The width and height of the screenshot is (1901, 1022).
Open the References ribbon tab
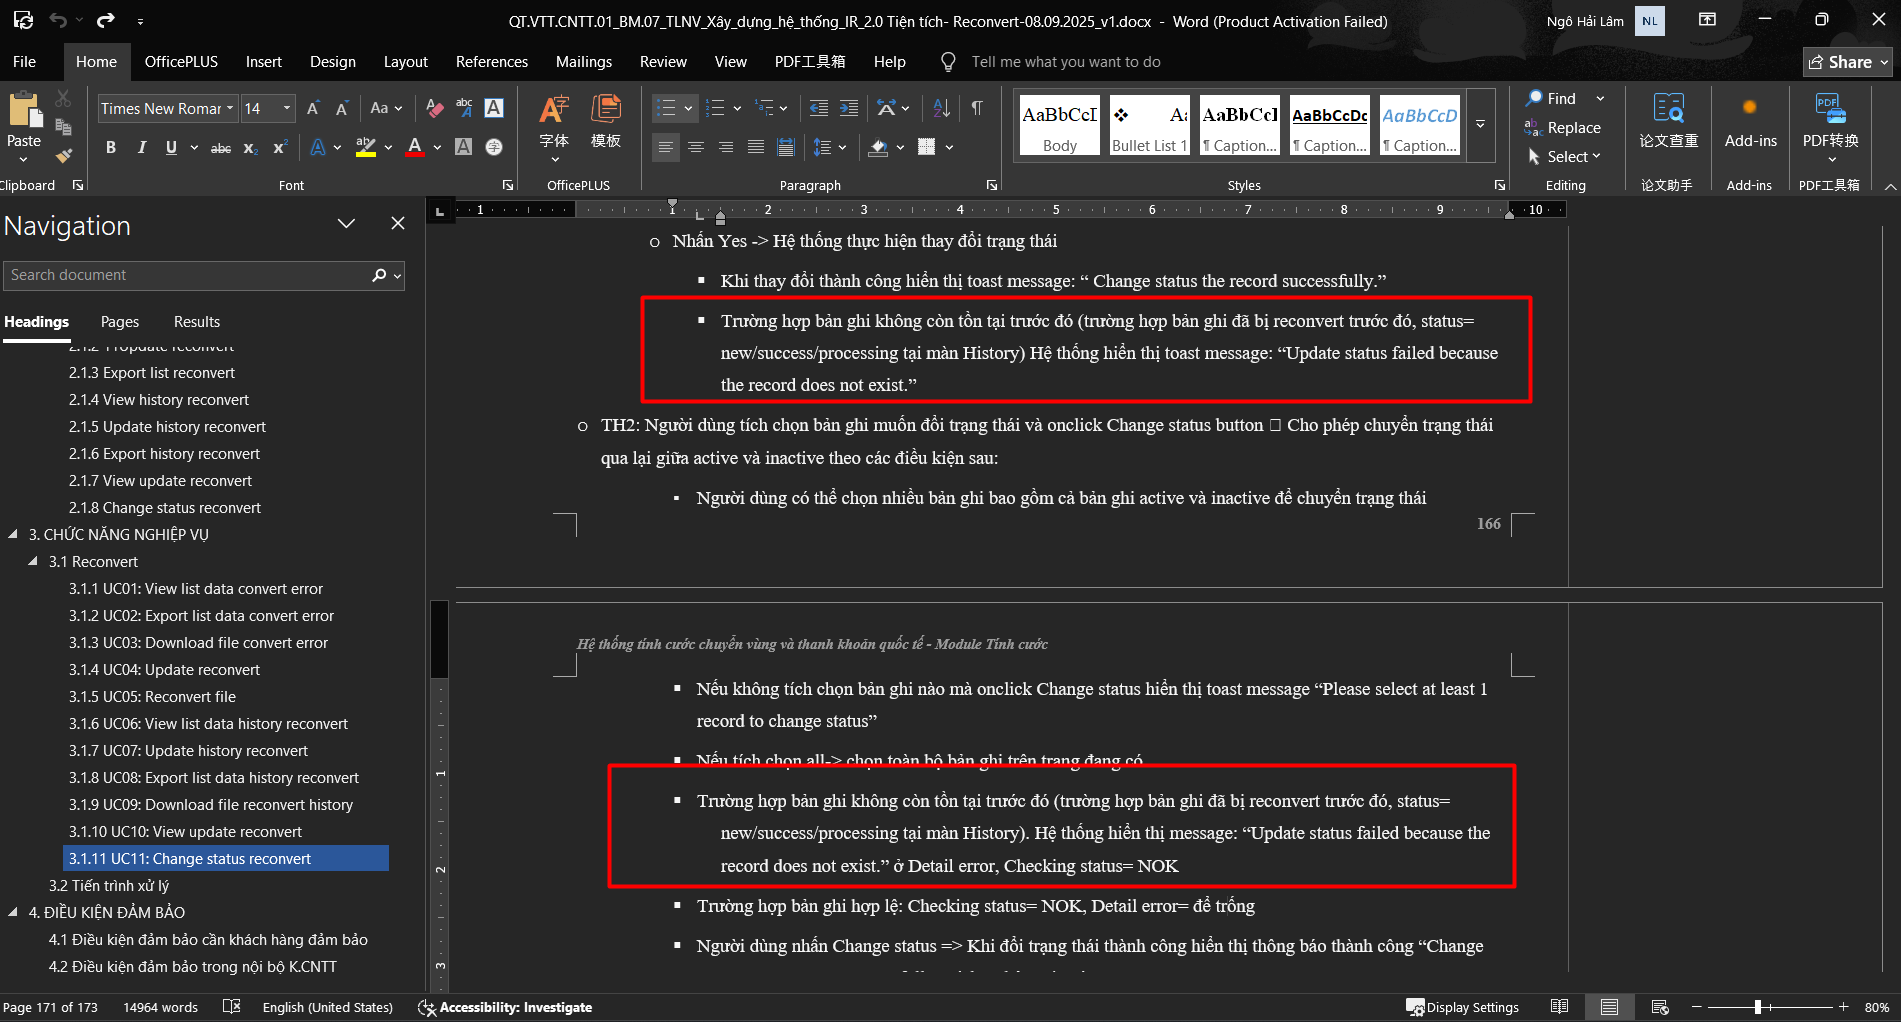[491, 62]
